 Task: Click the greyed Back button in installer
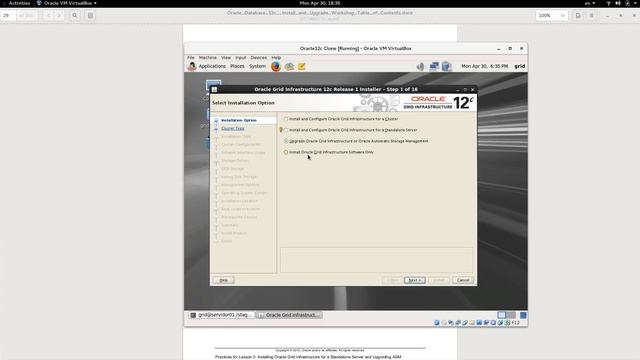pyautogui.click(x=393, y=280)
